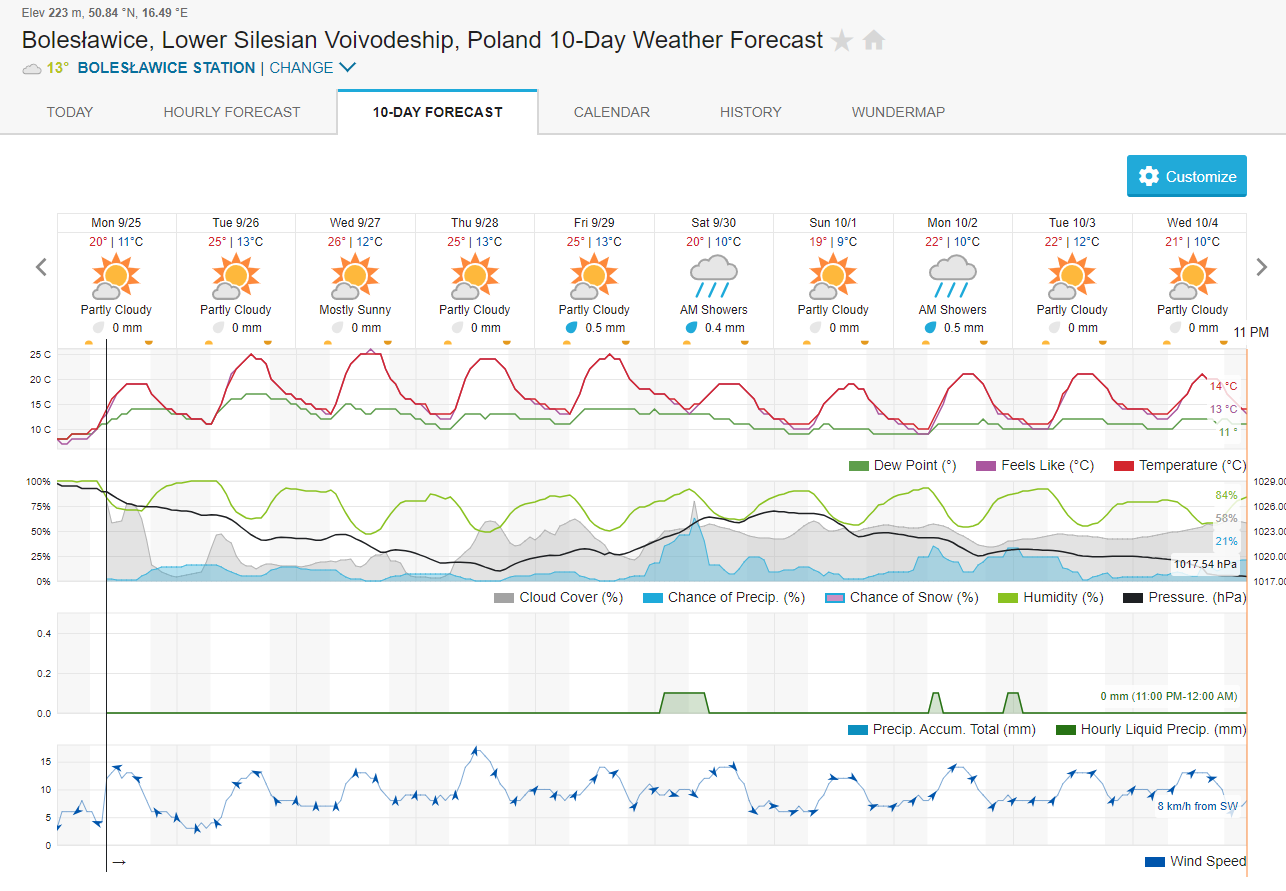Click the Monday 10/2 rain cloud icon
The width and height of the screenshot is (1286, 891).
(x=953, y=275)
